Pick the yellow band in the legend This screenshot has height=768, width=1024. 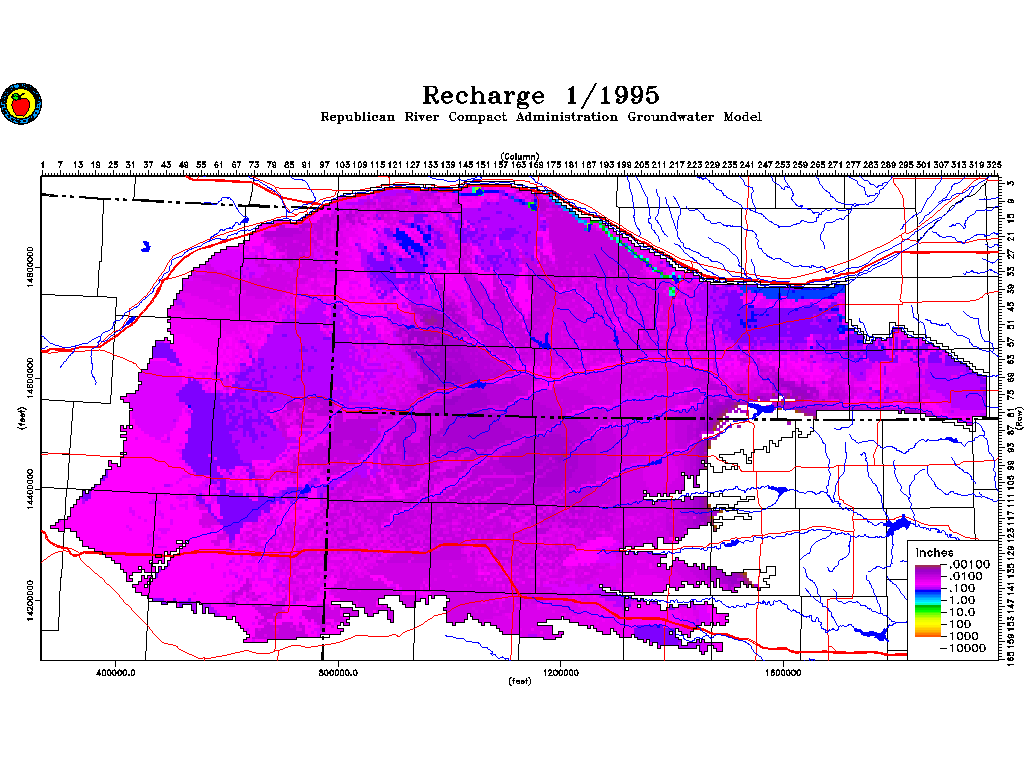click(929, 621)
